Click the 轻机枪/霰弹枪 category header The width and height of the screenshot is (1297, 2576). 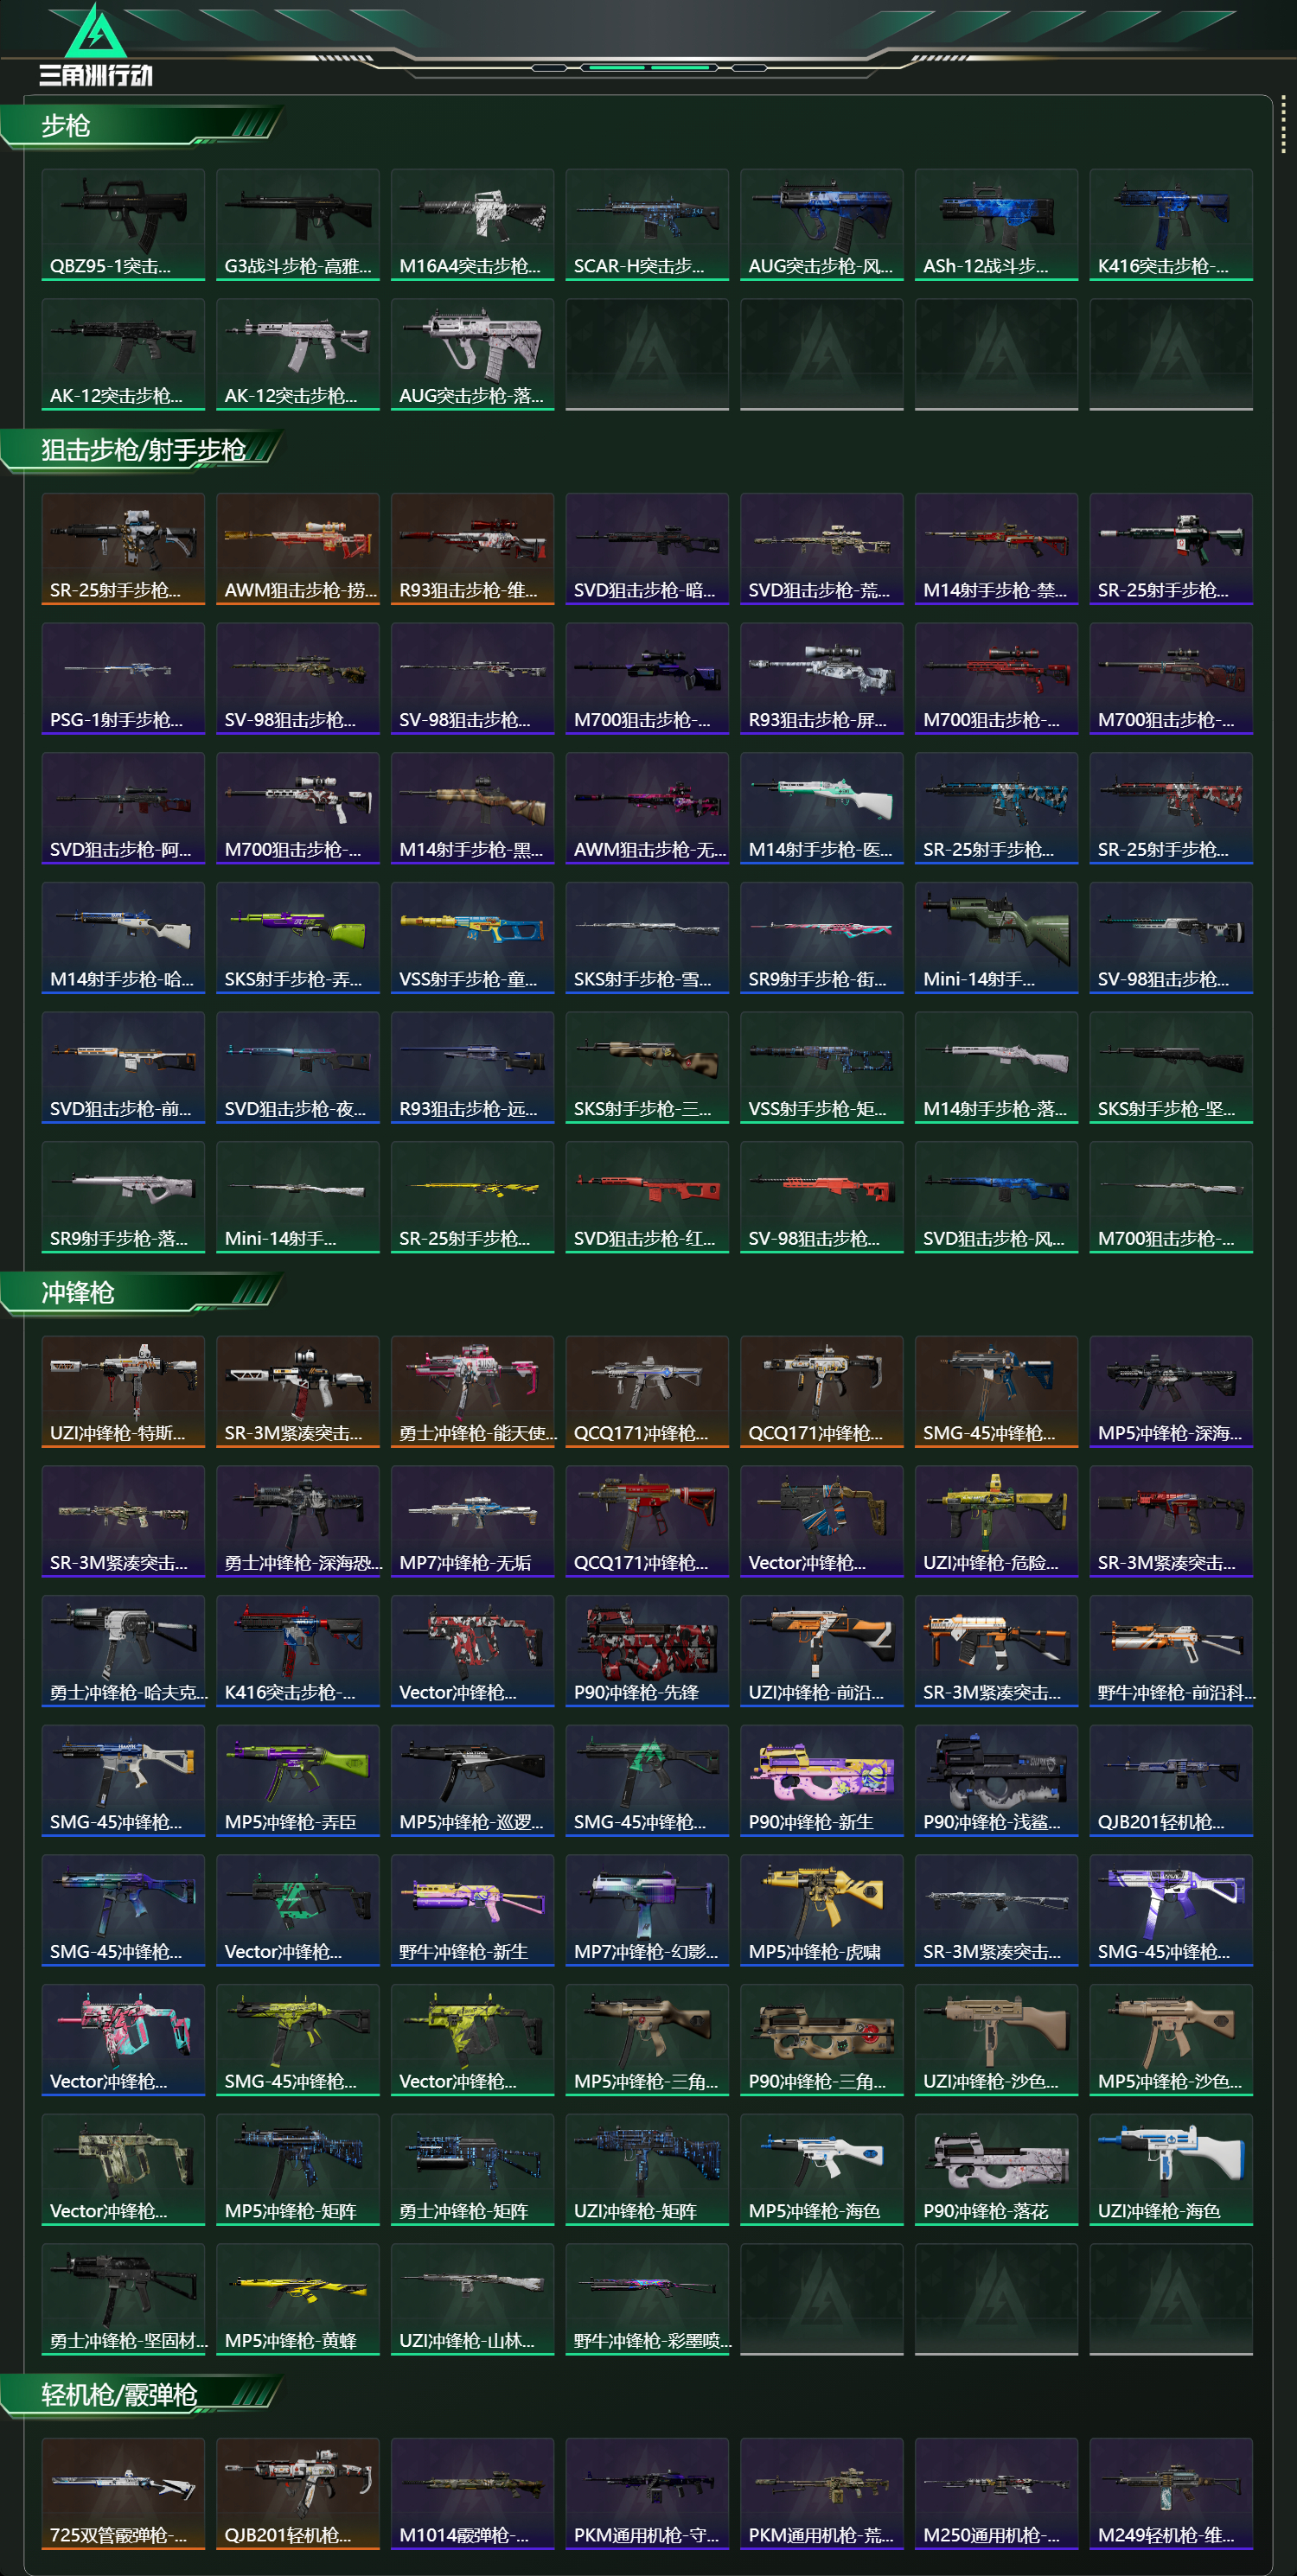(140, 2395)
